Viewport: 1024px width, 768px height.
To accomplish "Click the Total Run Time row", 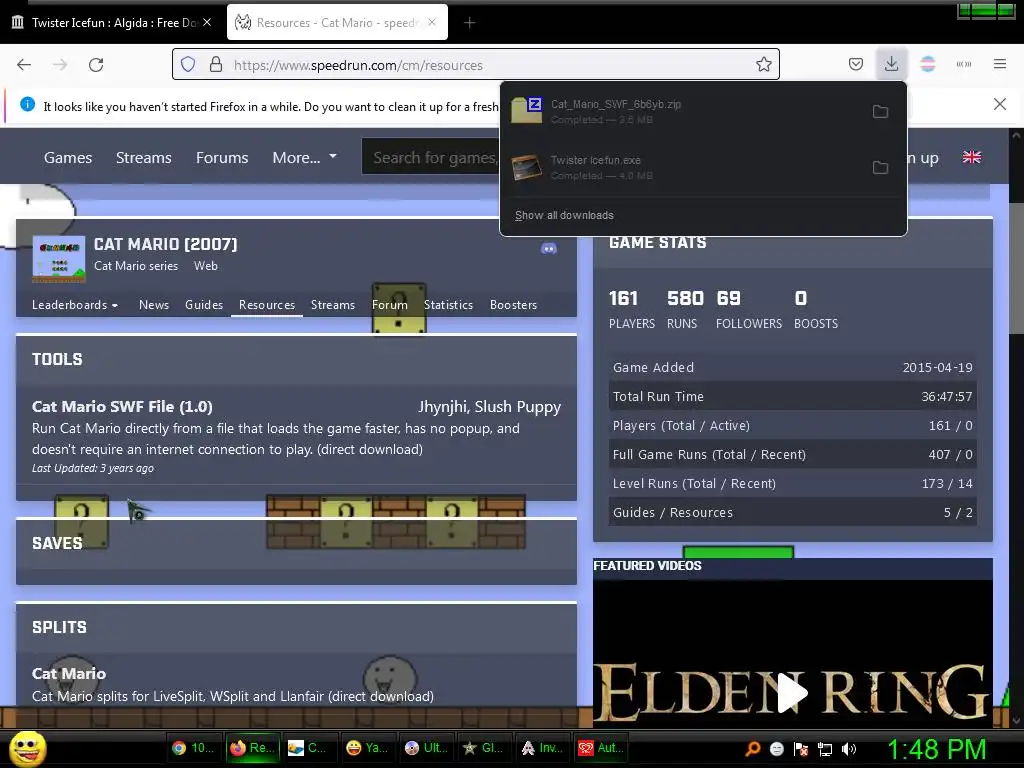I will pyautogui.click(x=792, y=396).
